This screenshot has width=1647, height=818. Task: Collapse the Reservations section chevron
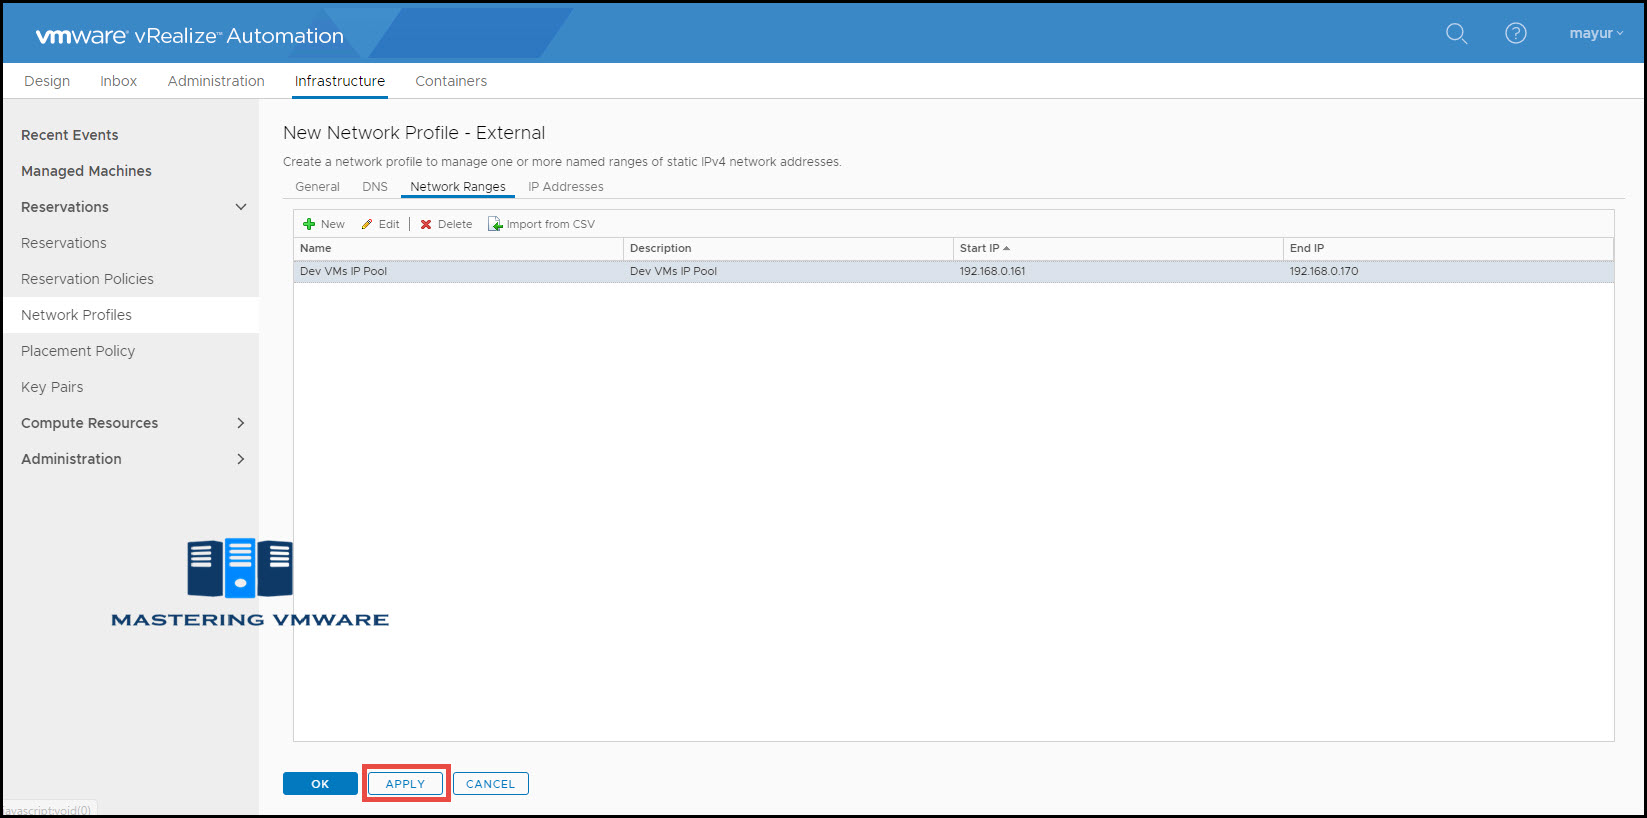click(241, 207)
